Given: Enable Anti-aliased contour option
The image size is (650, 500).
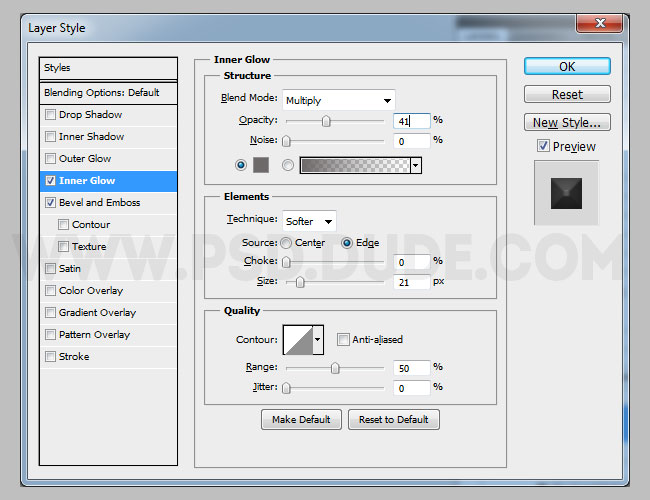Looking at the screenshot, I should (x=343, y=340).
